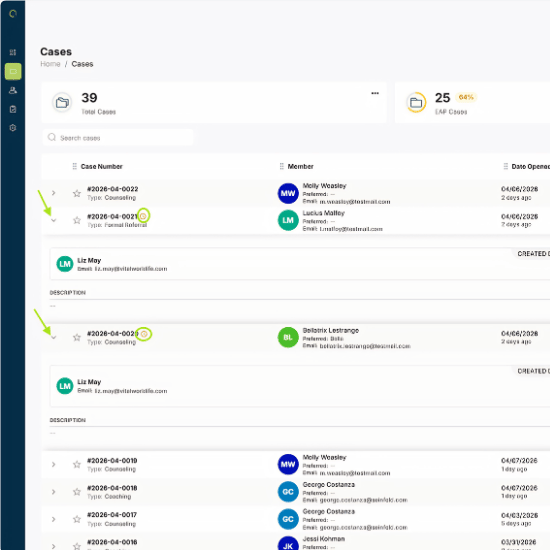Star case #2026-04-0019
Image resolution: width=550 pixels, height=550 pixels.
(77, 464)
